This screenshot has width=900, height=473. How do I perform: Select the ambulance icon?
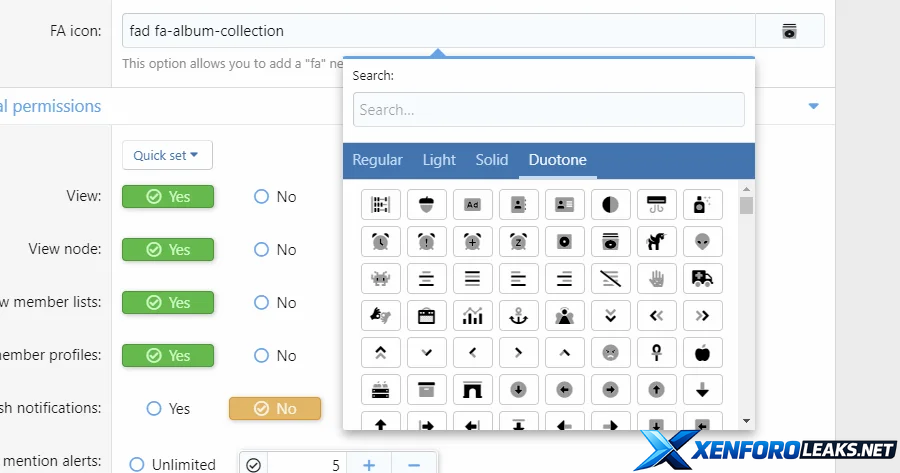click(x=702, y=279)
